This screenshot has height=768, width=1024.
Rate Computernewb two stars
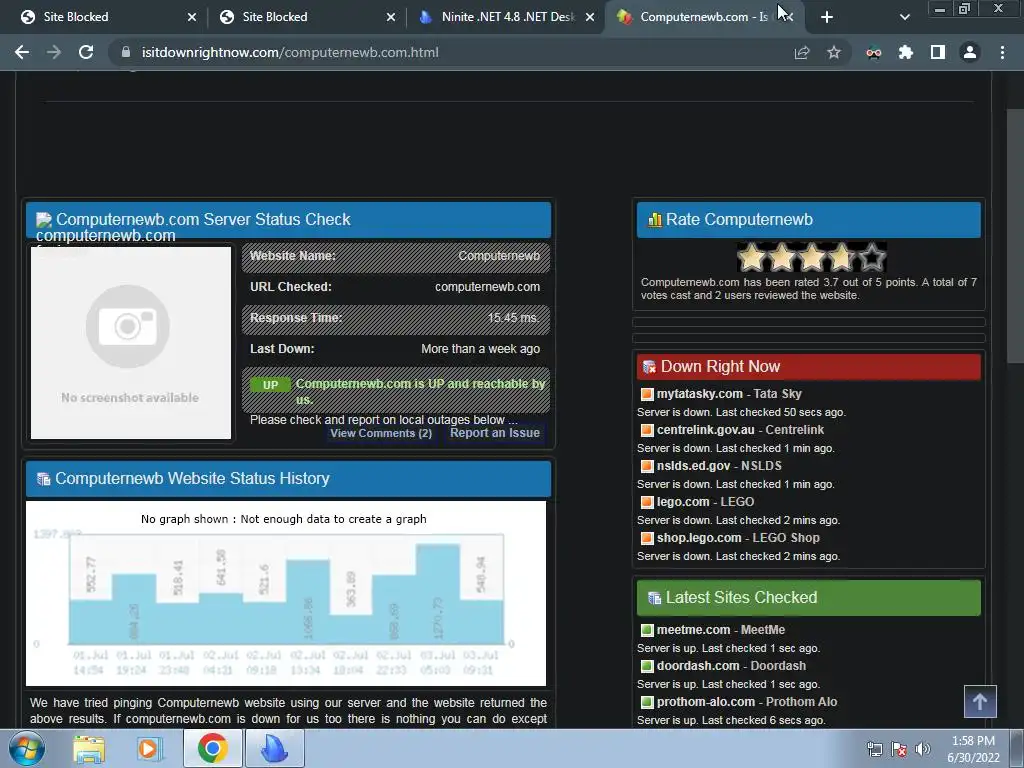[x=782, y=257]
